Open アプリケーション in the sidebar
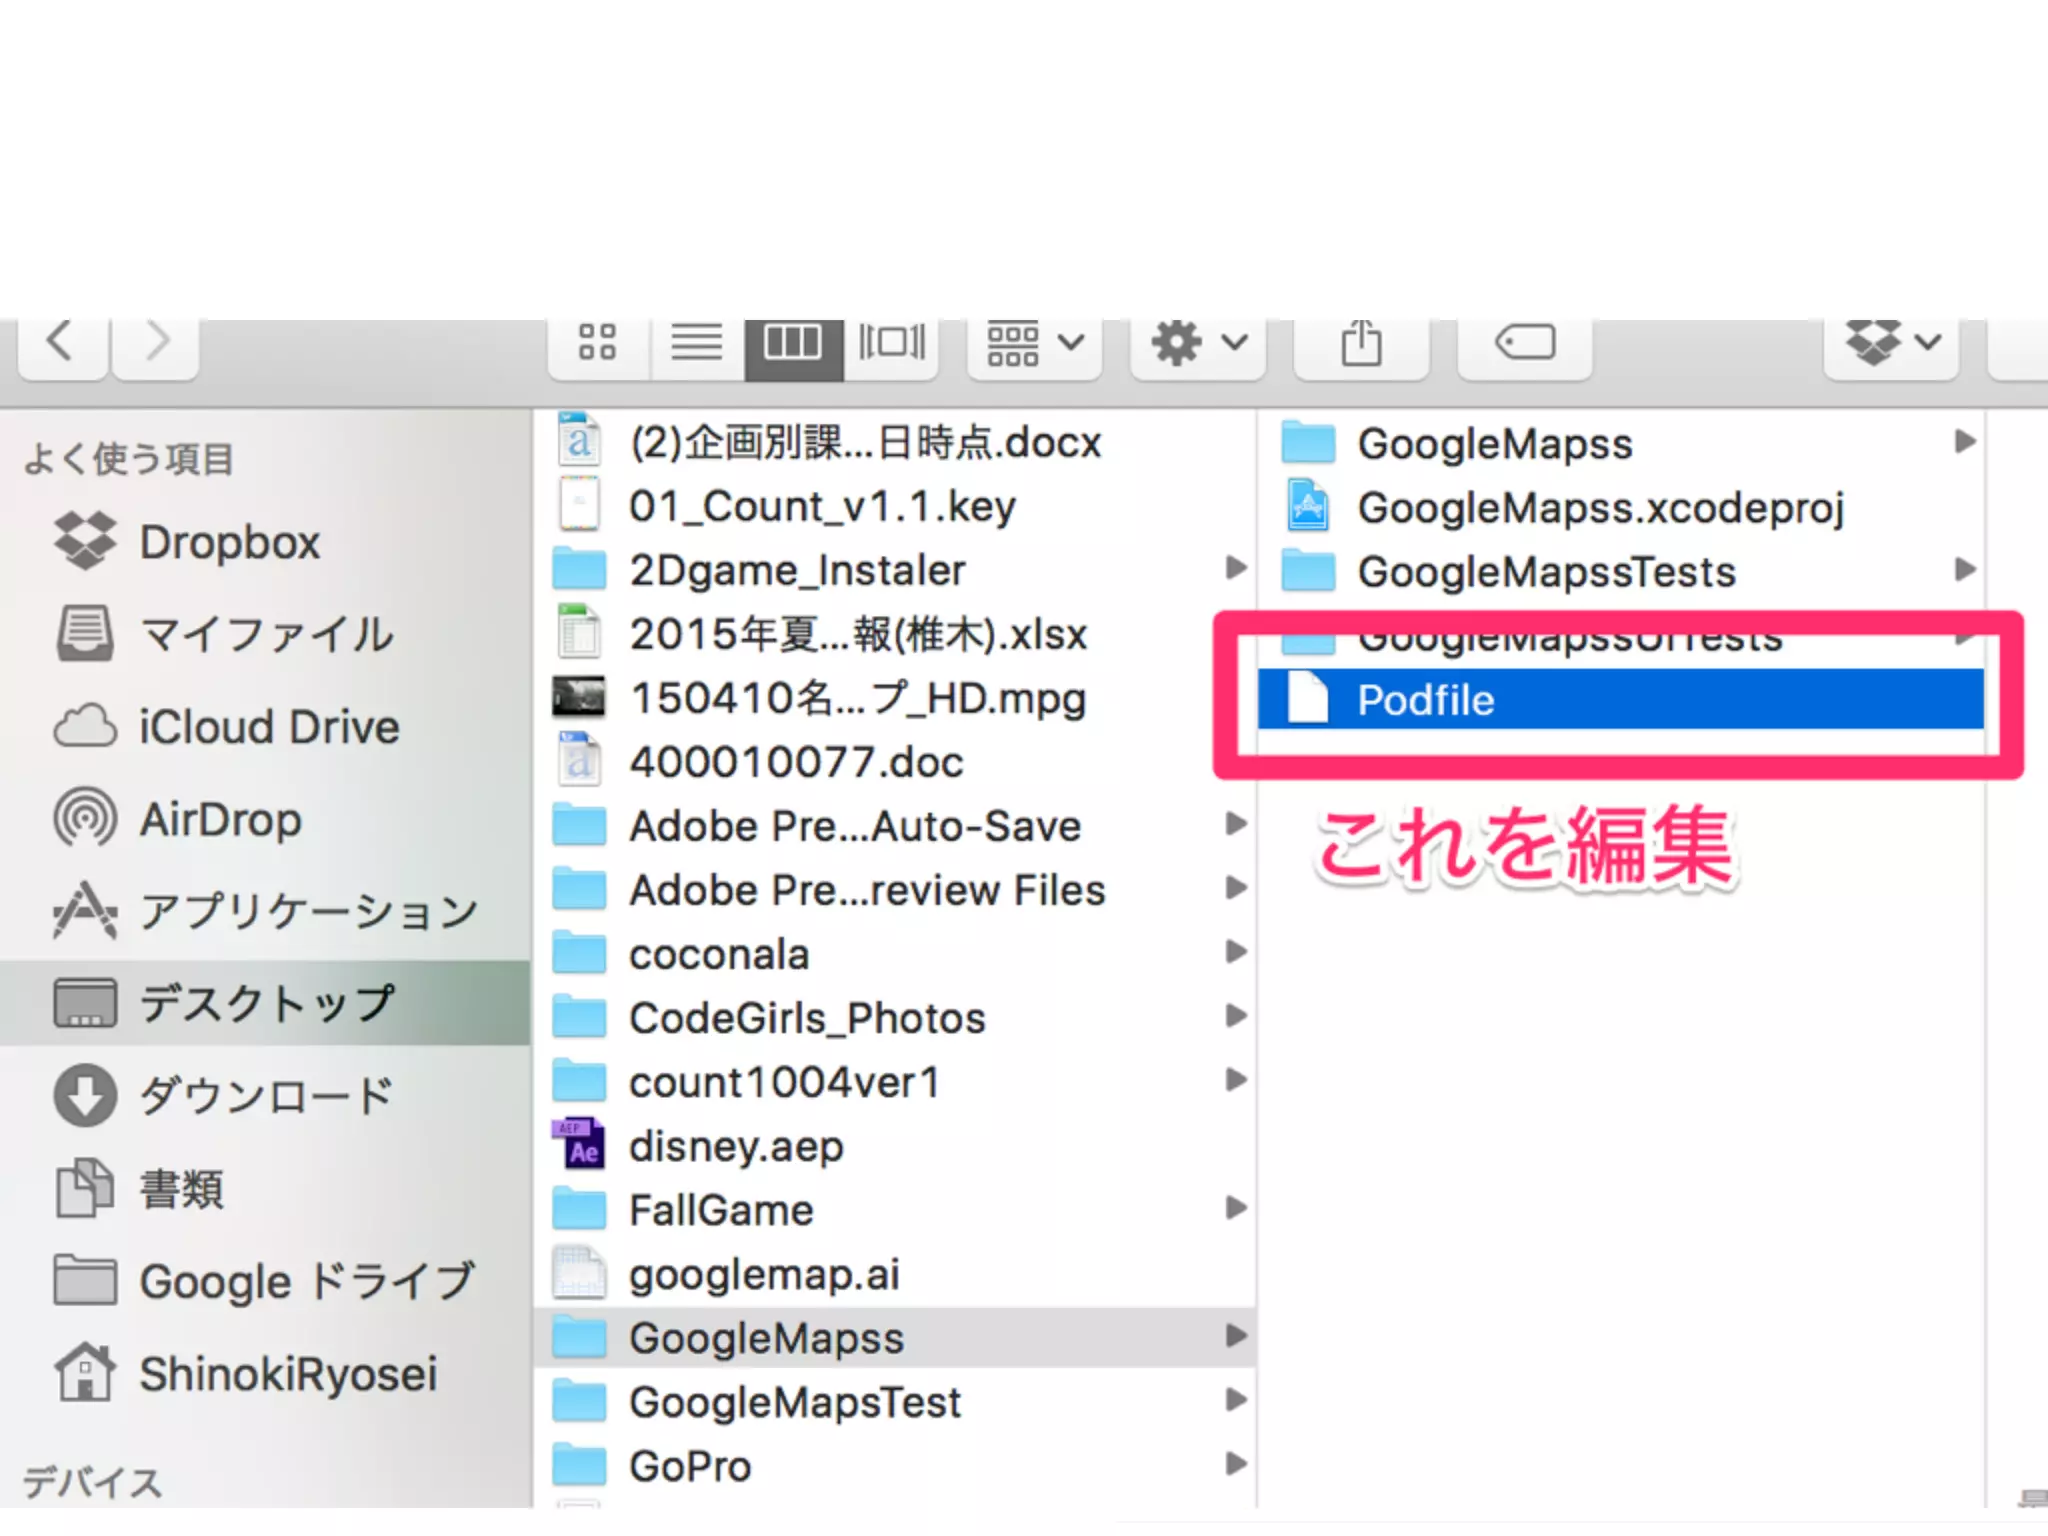2048x1536 pixels. [308, 912]
